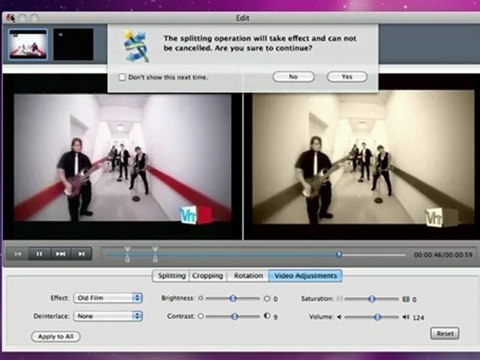Select the first clip thumbnail

28,44
